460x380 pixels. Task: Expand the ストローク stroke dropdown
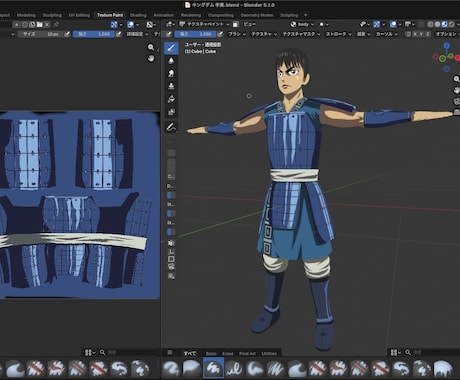click(x=338, y=34)
